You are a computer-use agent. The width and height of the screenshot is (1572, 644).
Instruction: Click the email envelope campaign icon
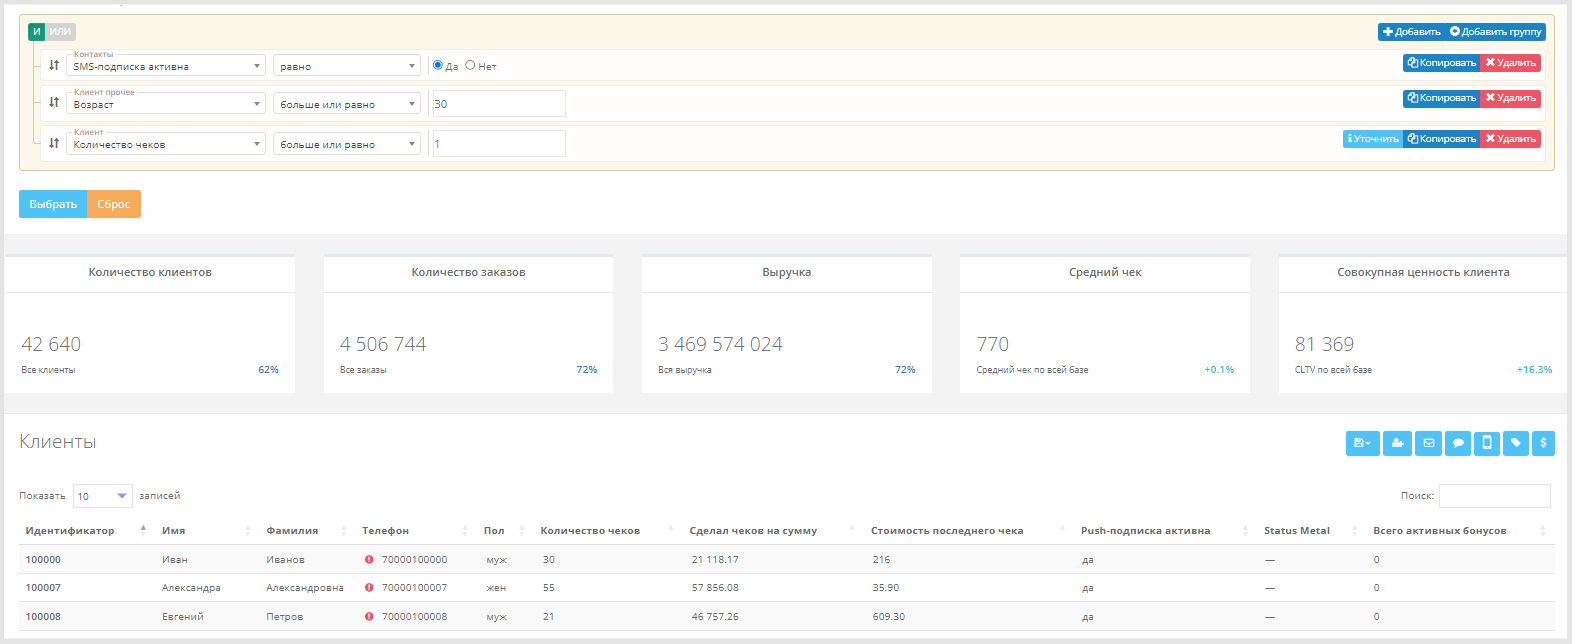coord(1428,443)
